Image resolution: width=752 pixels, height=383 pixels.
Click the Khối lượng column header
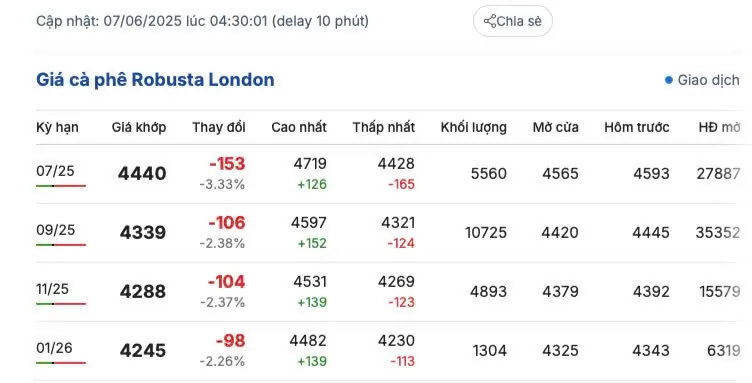(473, 128)
